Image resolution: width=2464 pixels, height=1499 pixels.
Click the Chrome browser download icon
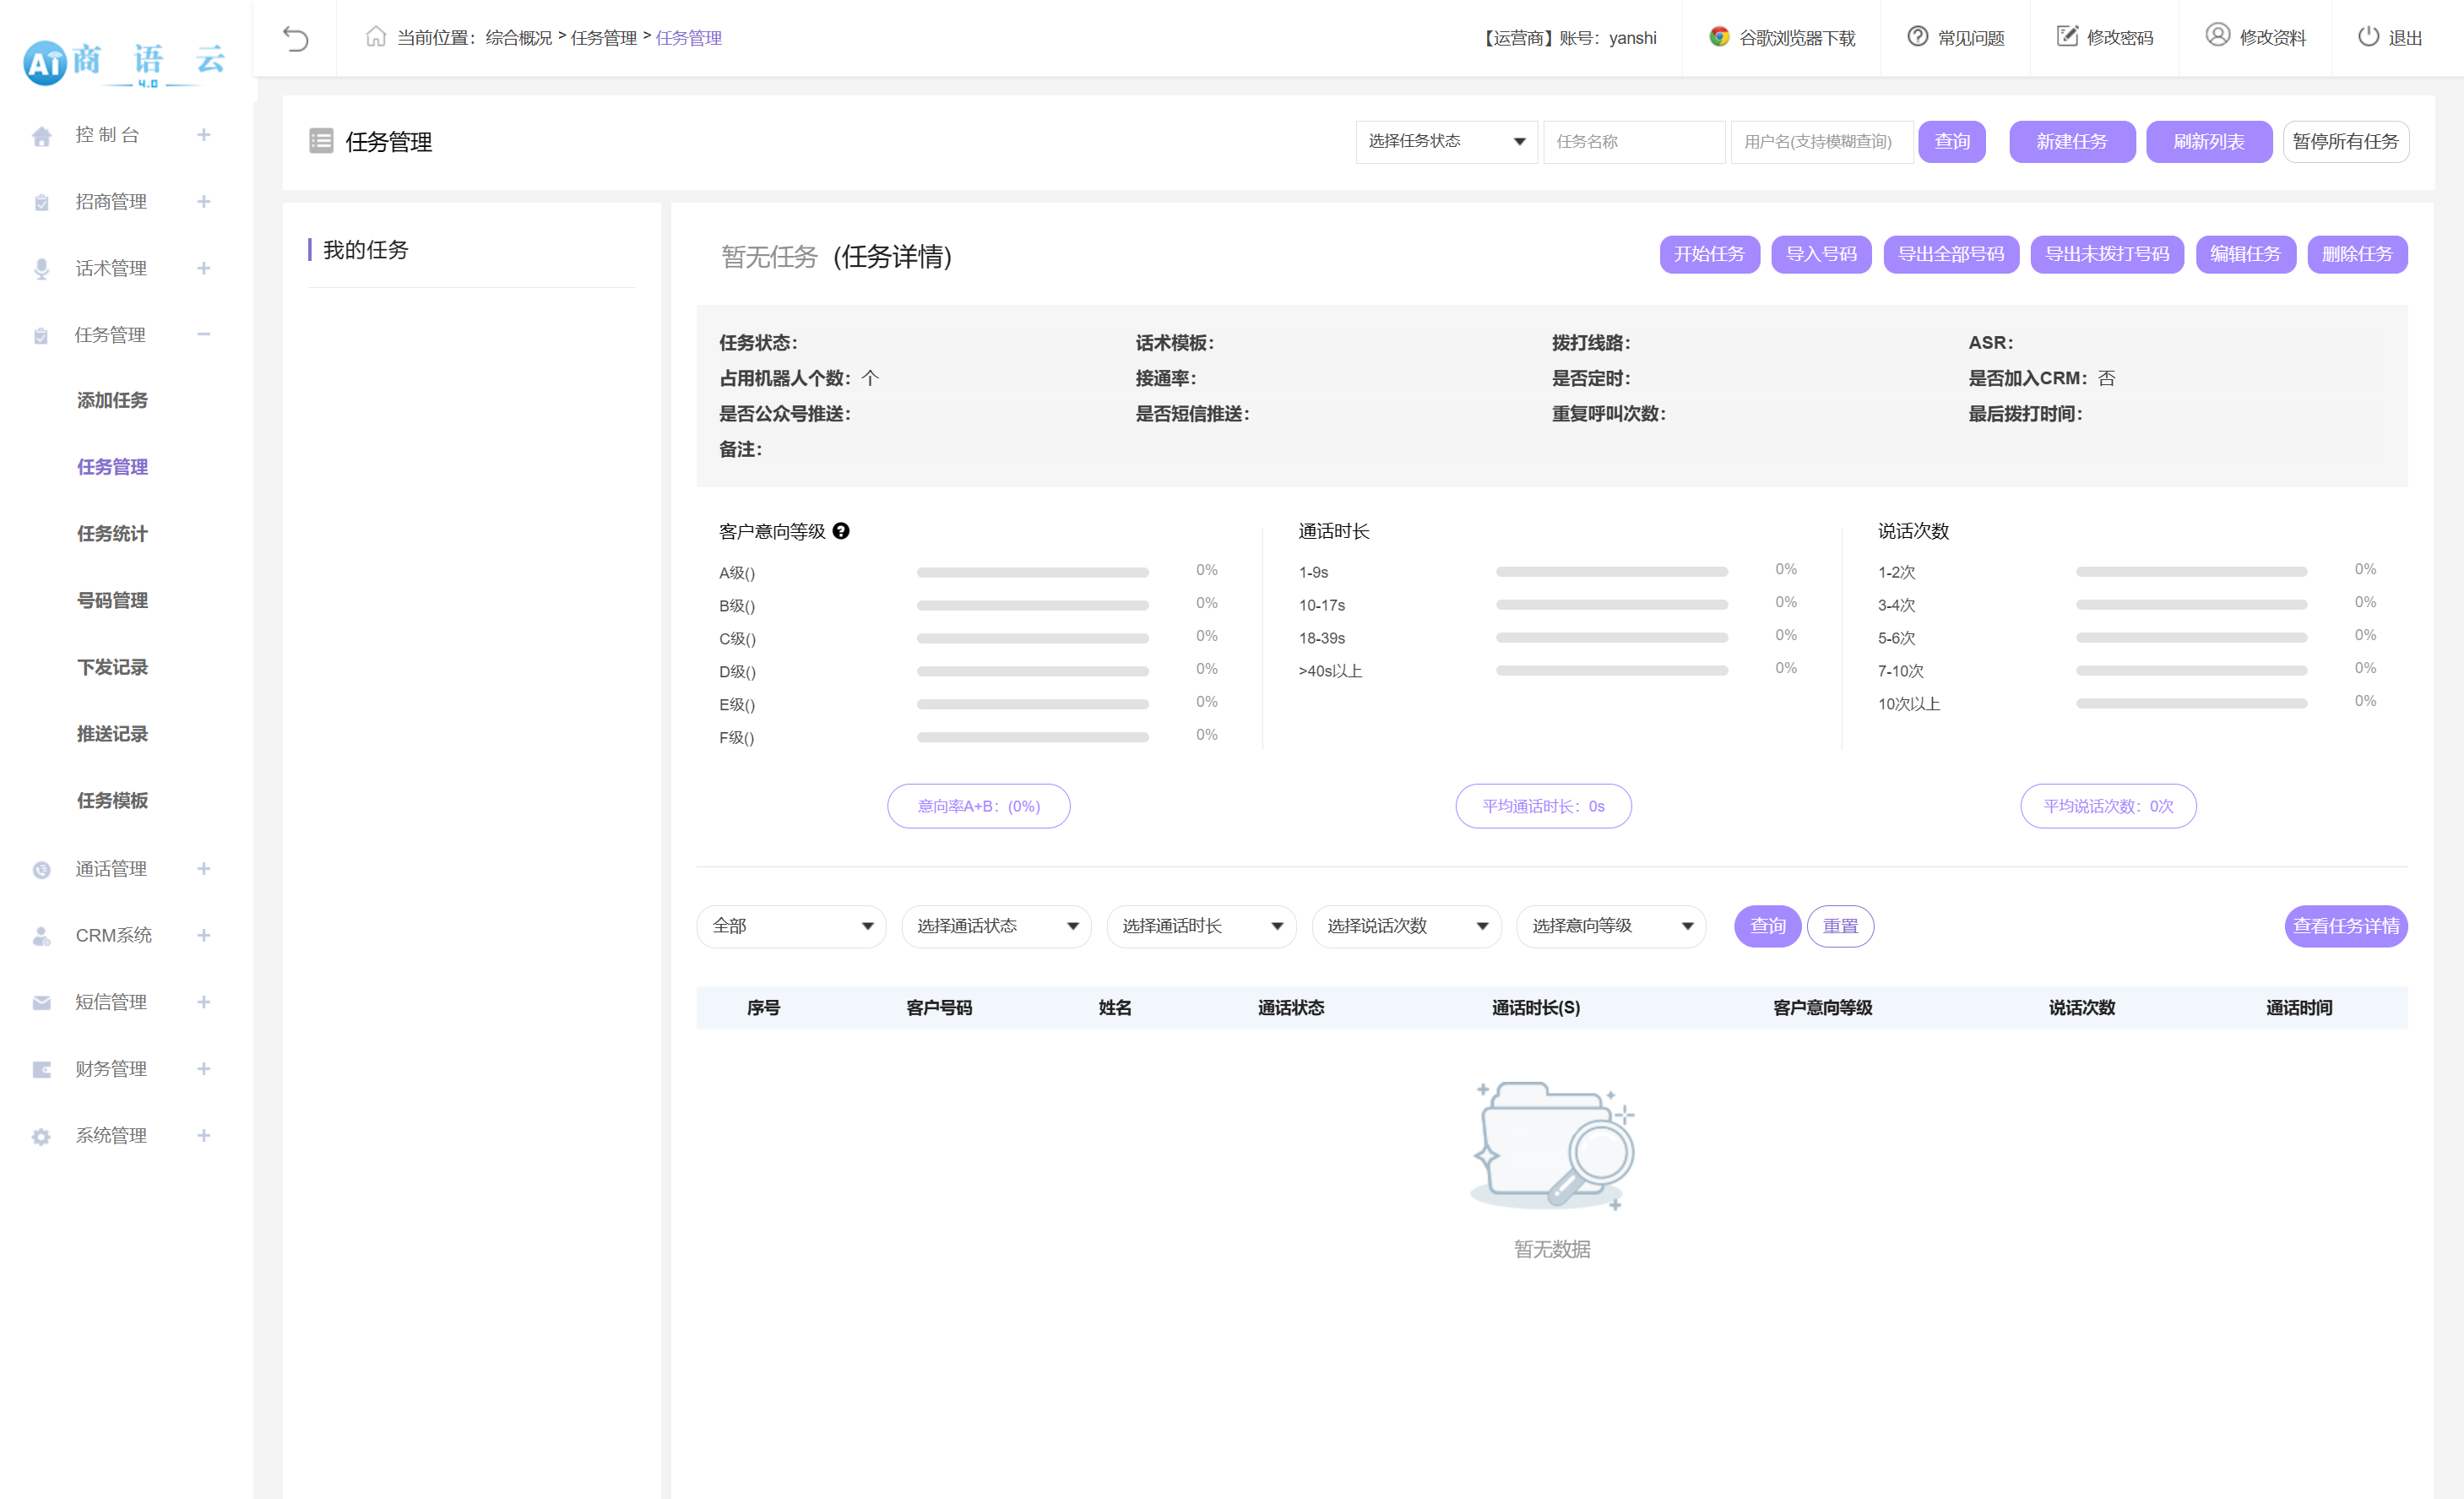tap(1719, 37)
